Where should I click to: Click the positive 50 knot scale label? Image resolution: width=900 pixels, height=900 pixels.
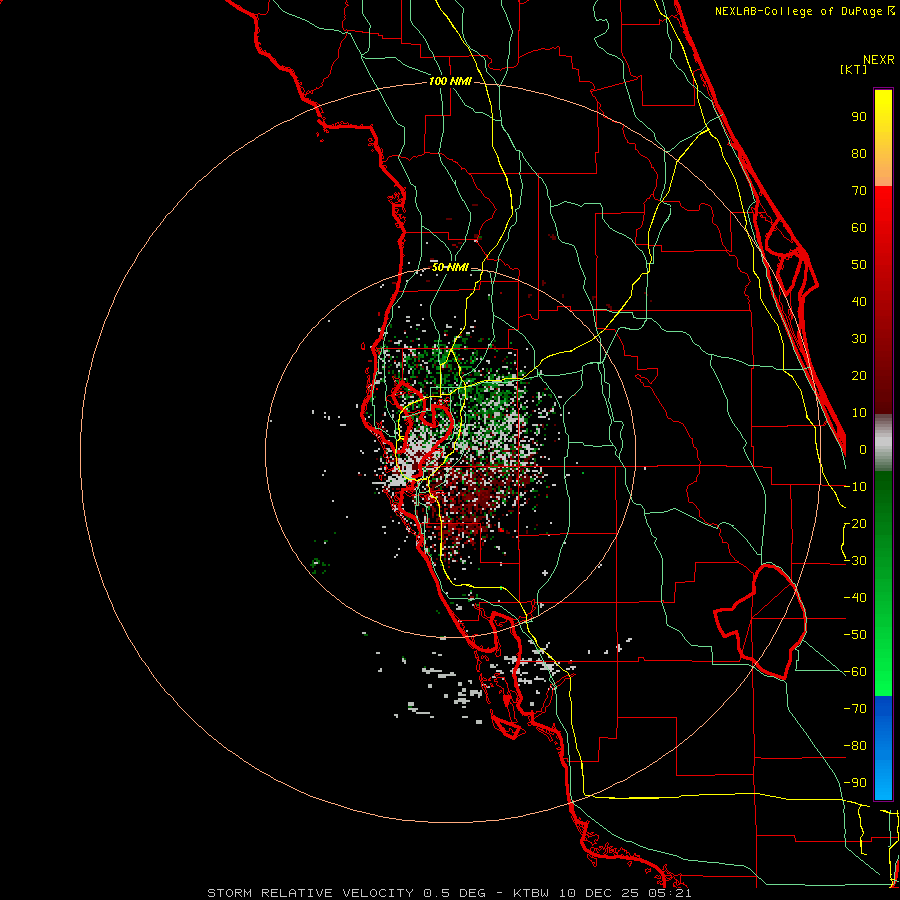[x=859, y=265]
